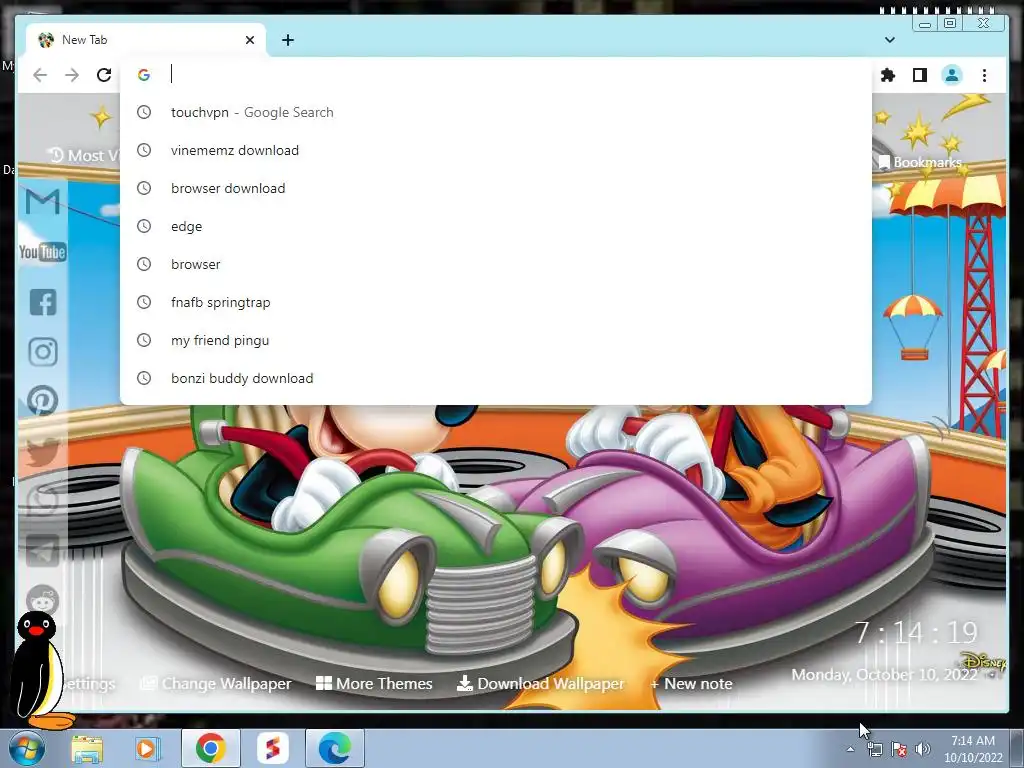The height and width of the screenshot is (768, 1024).
Task: Open Microsoft Edge from the taskbar
Action: click(x=335, y=748)
